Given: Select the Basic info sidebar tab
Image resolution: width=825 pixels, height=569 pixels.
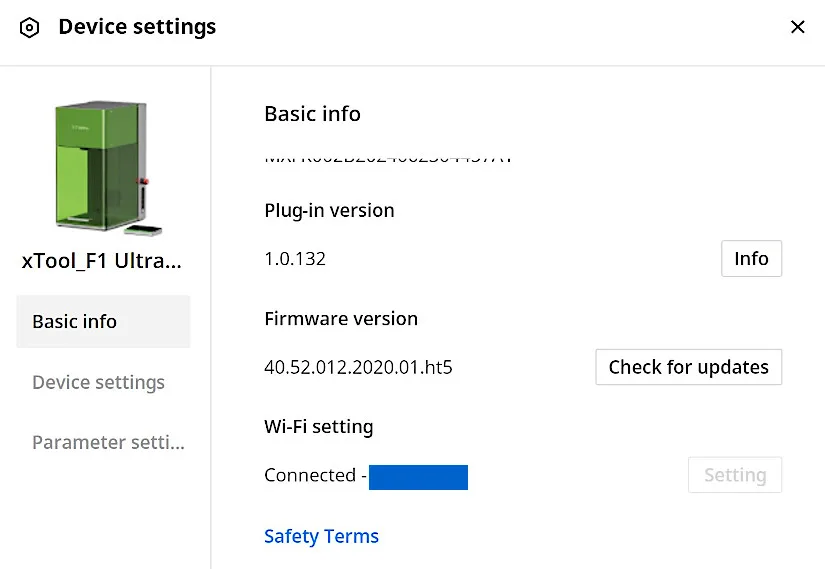Looking at the screenshot, I should tap(103, 322).
